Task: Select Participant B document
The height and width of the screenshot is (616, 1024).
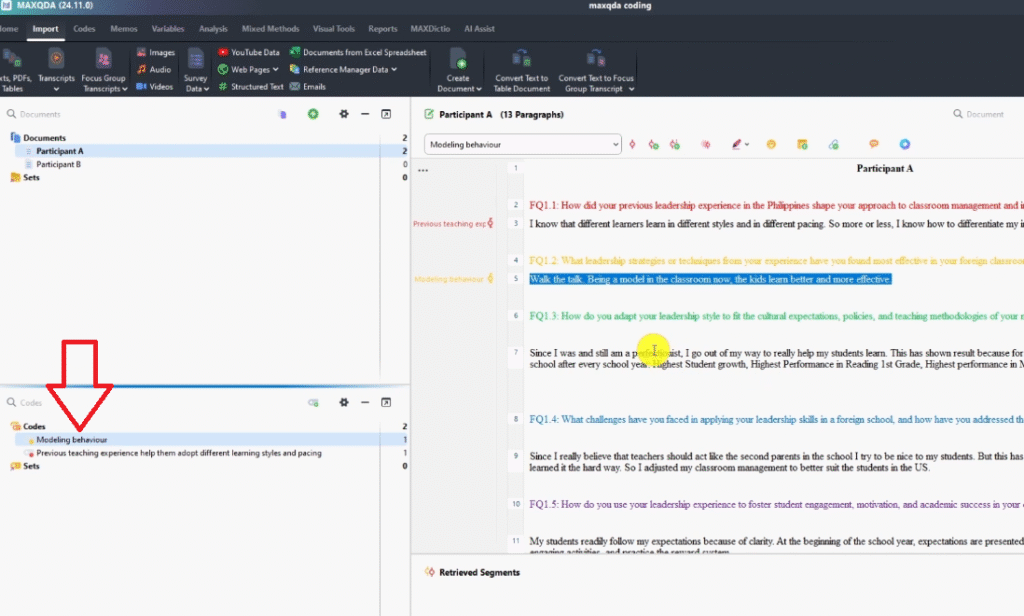Action: point(58,164)
